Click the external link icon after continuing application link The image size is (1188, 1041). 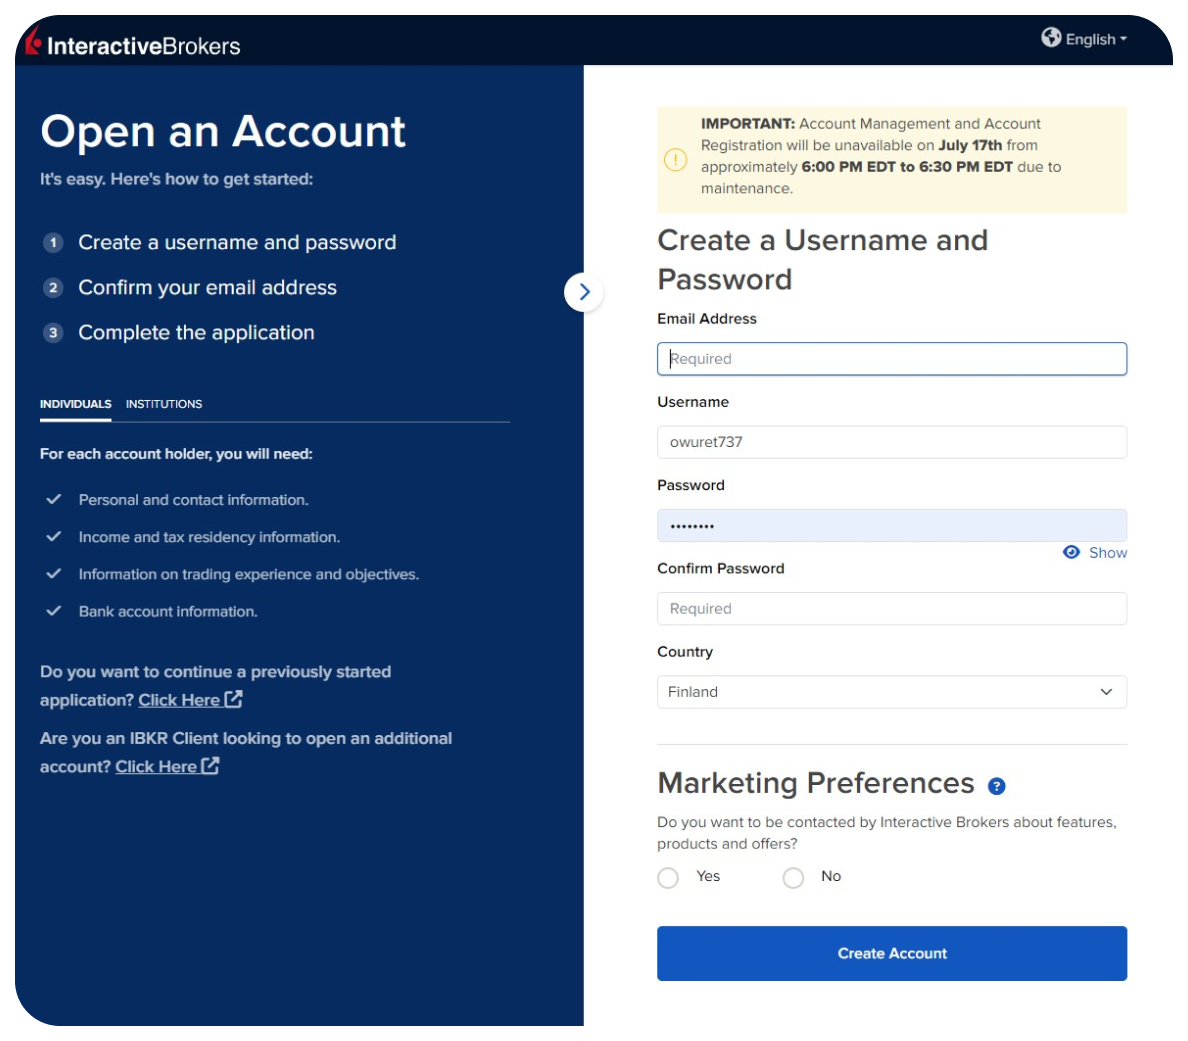coord(233,699)
